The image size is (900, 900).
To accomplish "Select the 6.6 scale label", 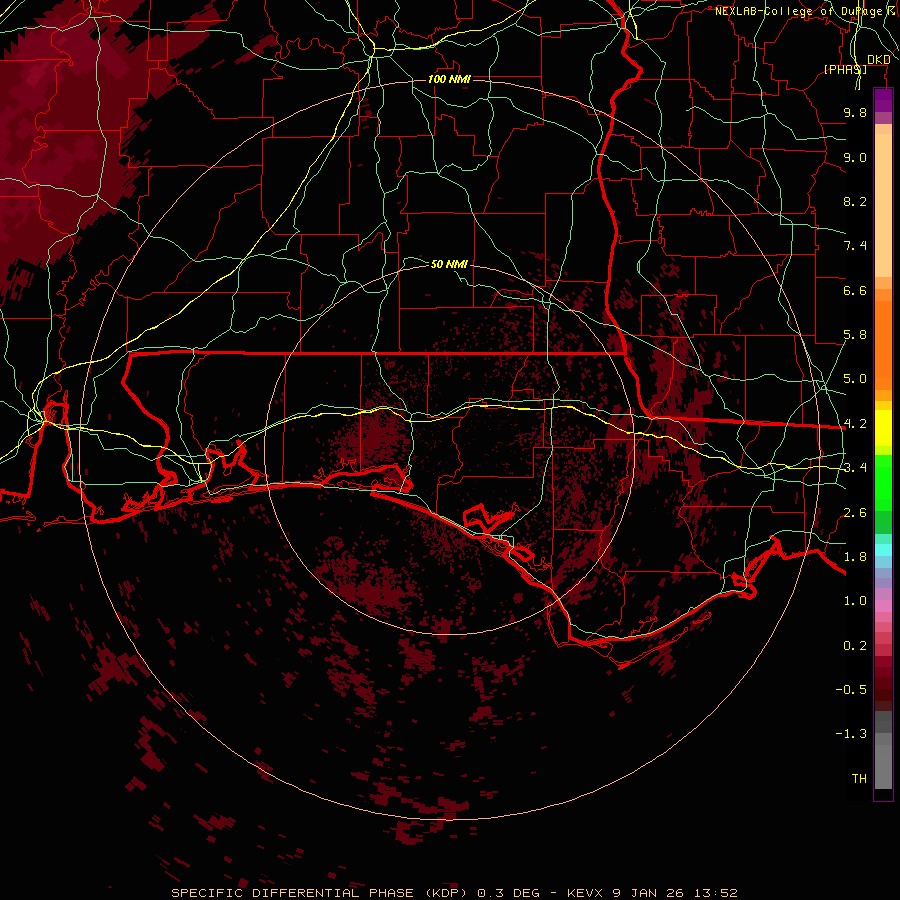I will pos(855,290).
